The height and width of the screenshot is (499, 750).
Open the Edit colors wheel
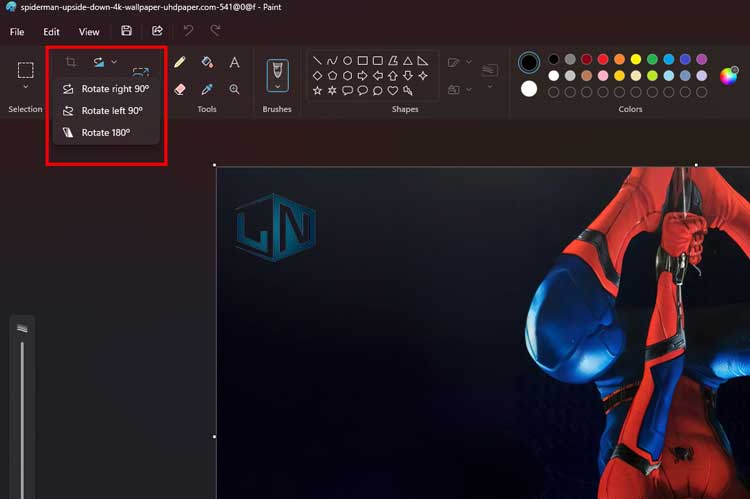[x=729, y=76]
